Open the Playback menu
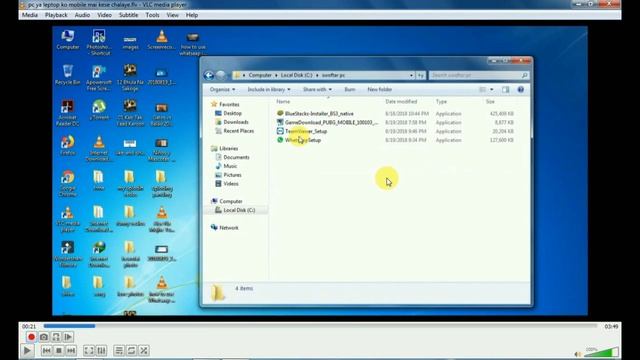Viewport: 640px width, 360px height. 56,15
